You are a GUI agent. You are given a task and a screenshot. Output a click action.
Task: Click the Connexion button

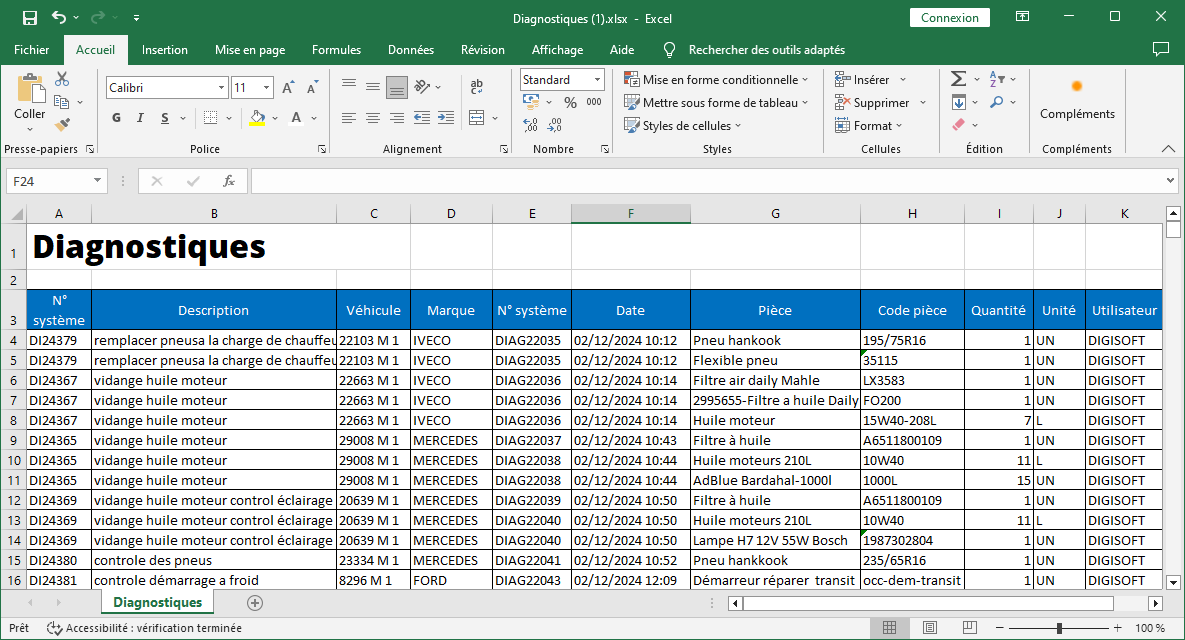pyautogui.click(x=950, y=17)
